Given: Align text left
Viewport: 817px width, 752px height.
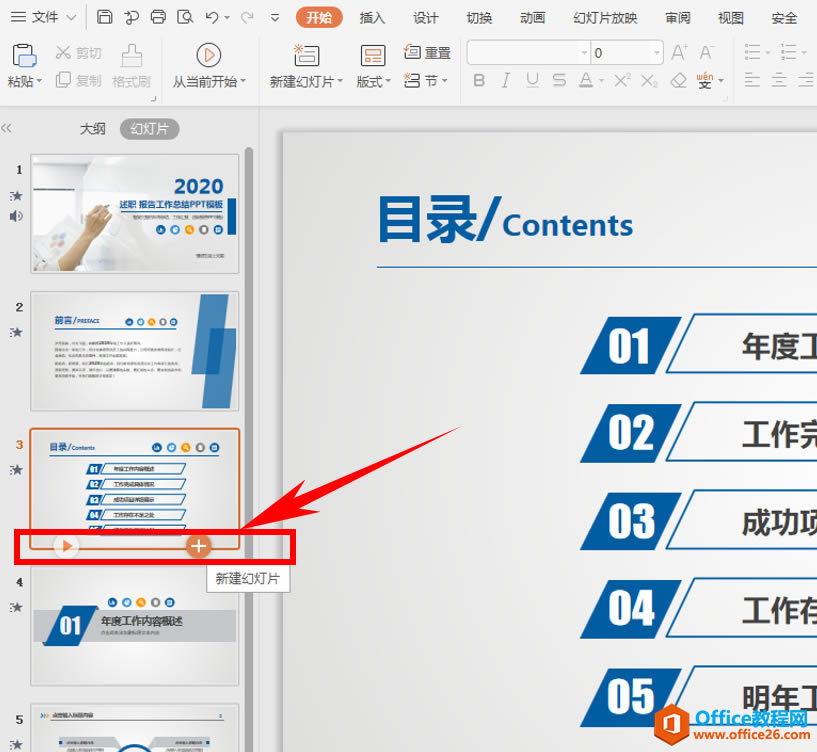Looking at the screenshot, I should pos(752,80).
